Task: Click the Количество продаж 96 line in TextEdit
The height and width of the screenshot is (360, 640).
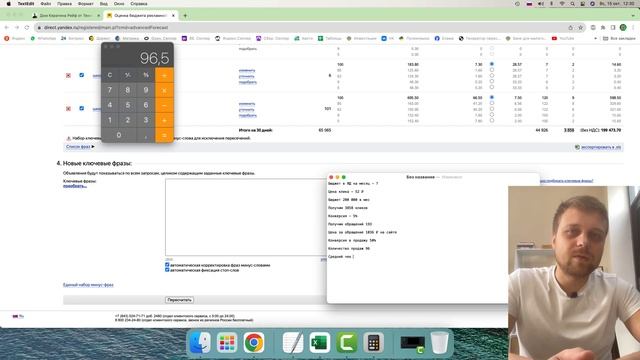Action: pyautogui.click(x=349, y=249)
